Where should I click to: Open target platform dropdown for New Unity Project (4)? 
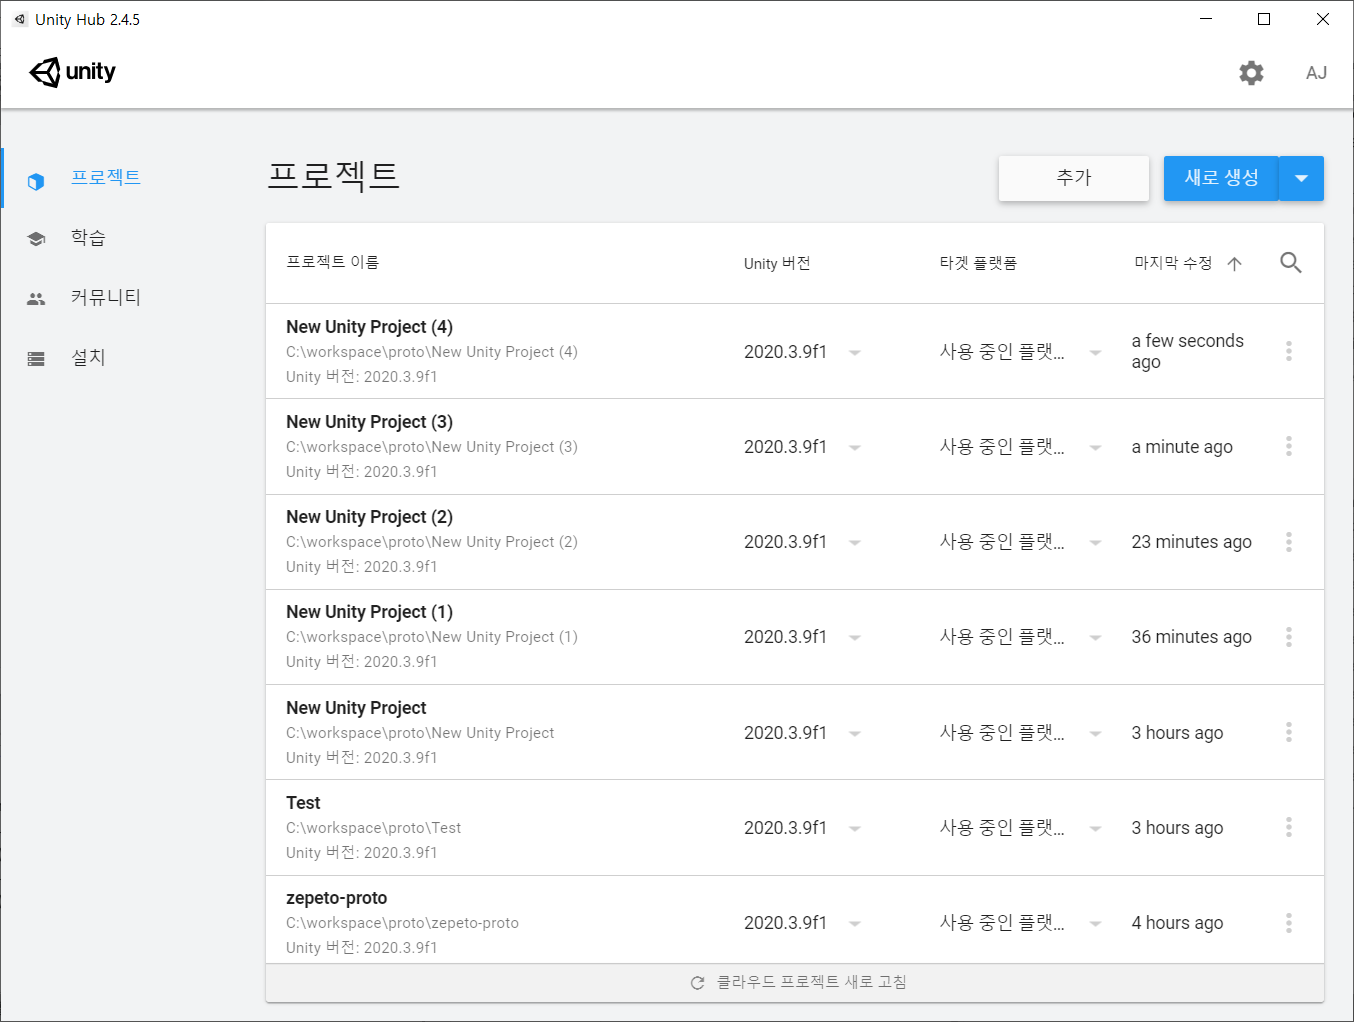(1095, 353)
